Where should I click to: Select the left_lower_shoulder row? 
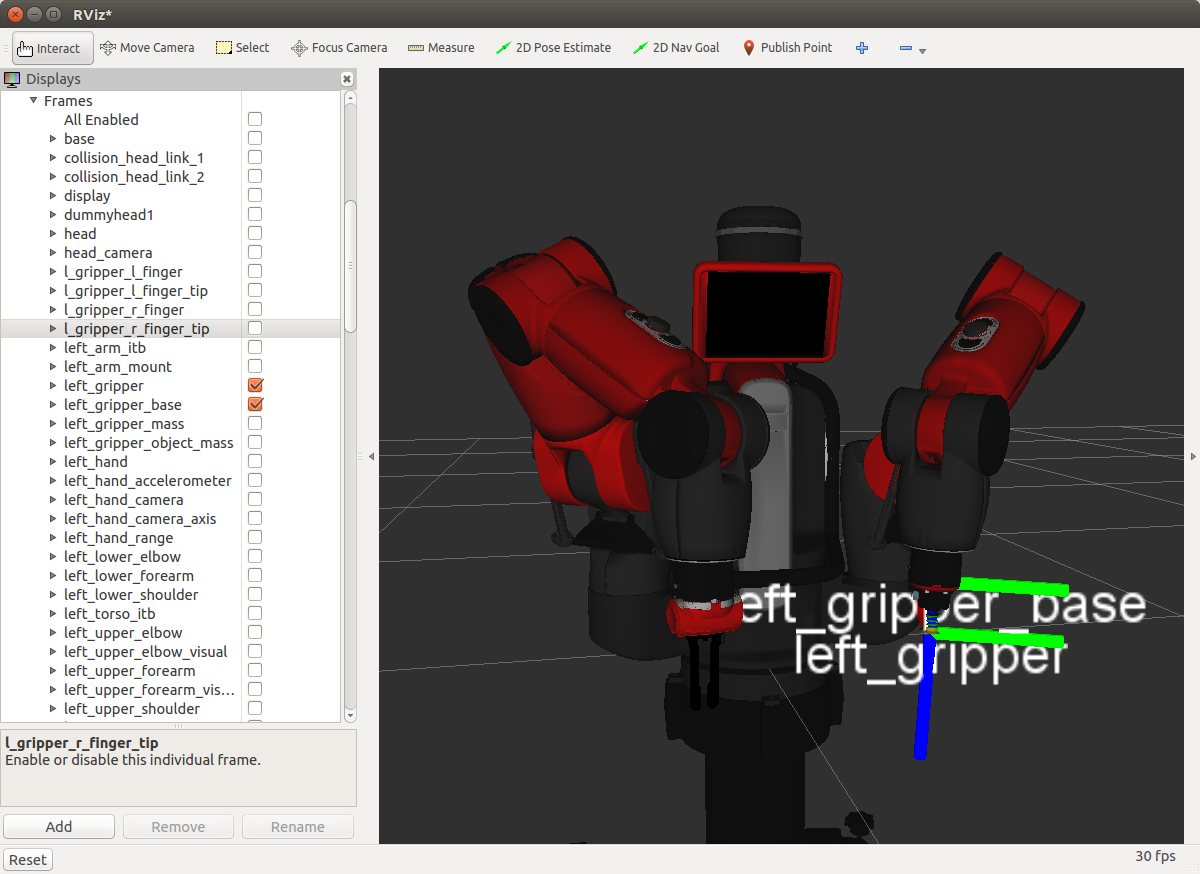pos(170,594)
